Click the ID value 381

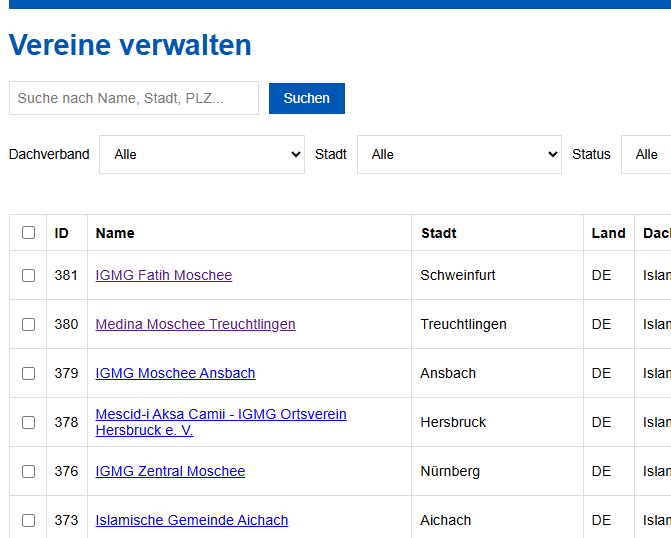point(66,275)
